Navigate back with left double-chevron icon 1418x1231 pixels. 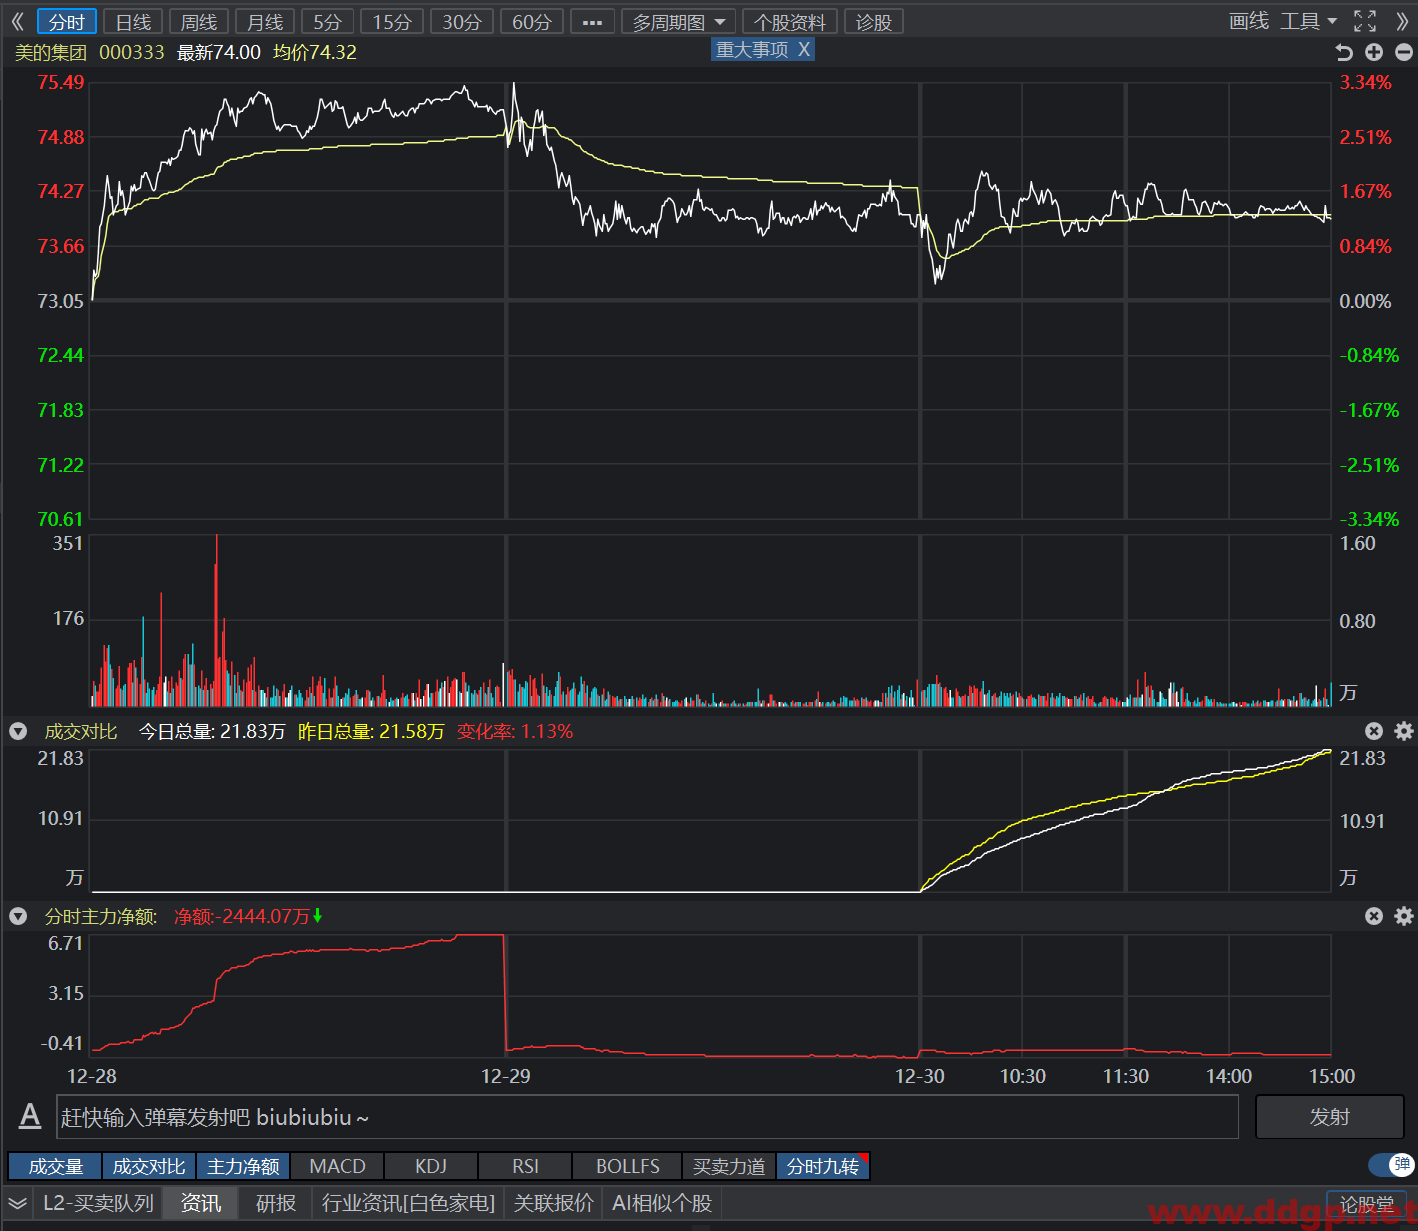click(x=17, y=21)
